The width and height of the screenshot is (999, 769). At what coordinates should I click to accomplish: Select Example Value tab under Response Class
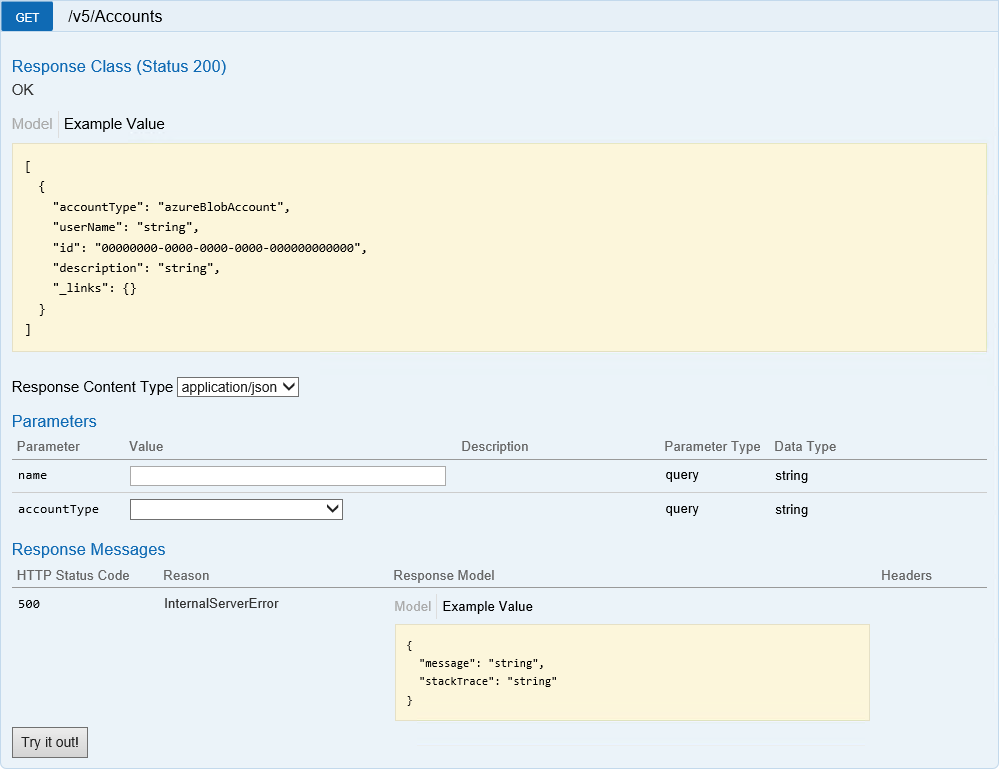pos(114,124)
